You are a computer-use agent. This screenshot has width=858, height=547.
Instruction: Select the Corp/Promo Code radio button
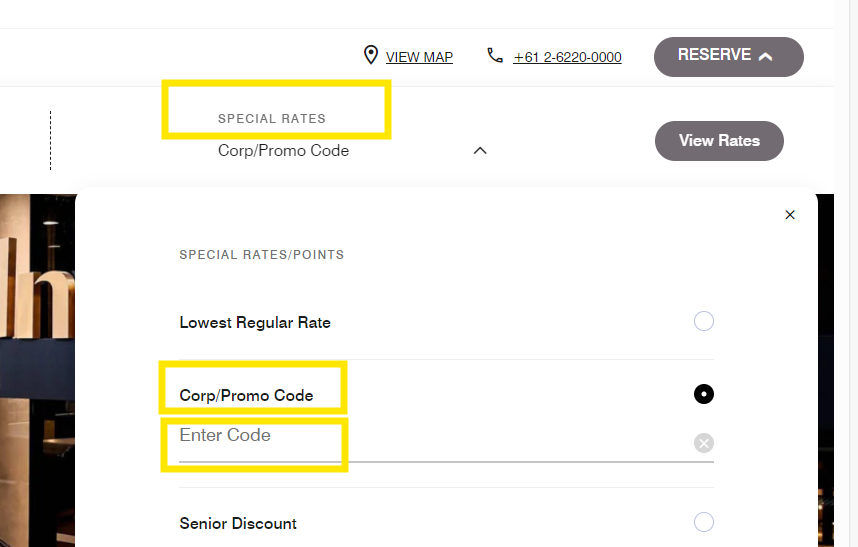[704, 394]
